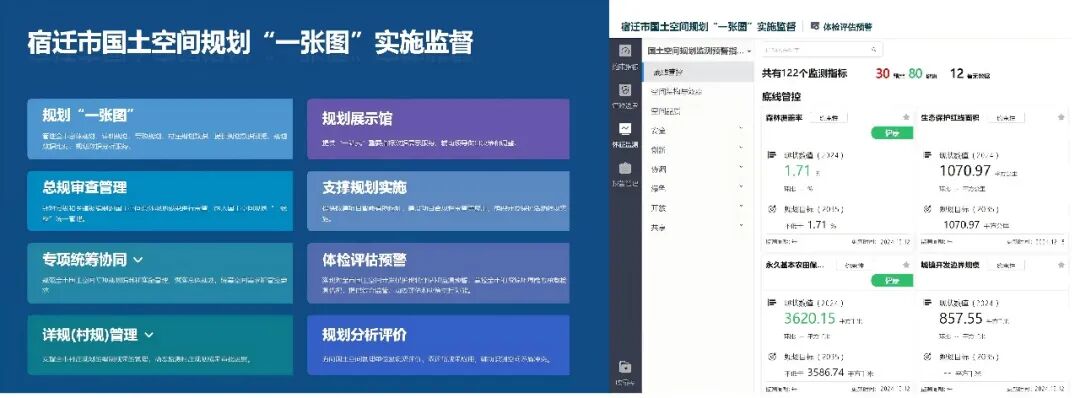Screen dimensions: 1080x398
Task: Open second dark-sidebar icon below the gauge
Action: point(625,90)
